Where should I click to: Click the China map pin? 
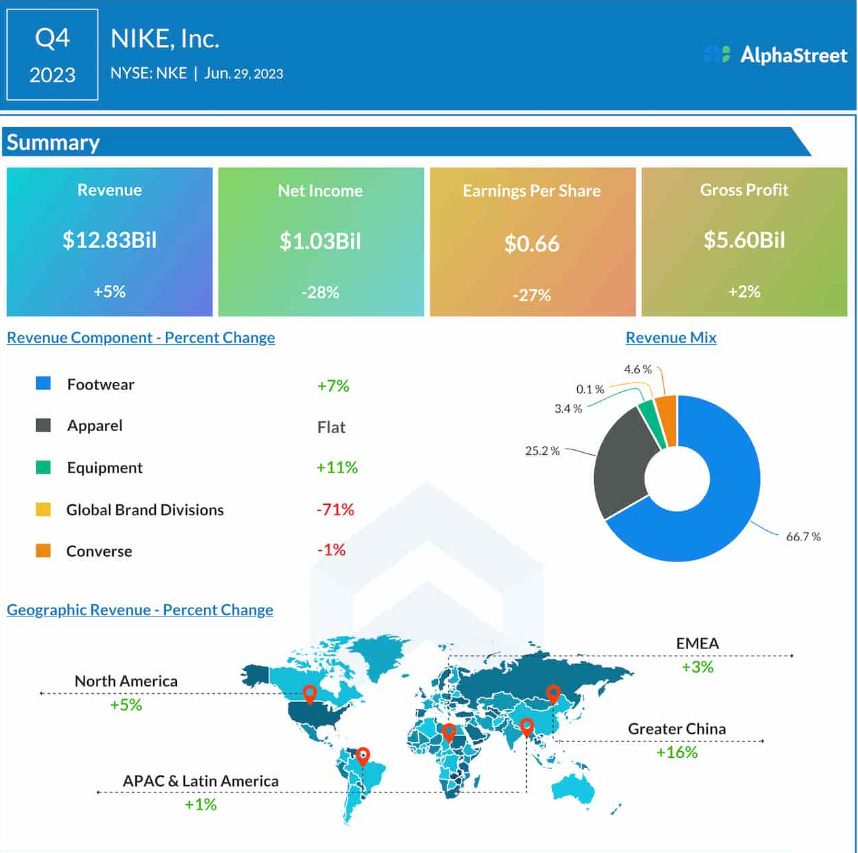tap(553, 694)
